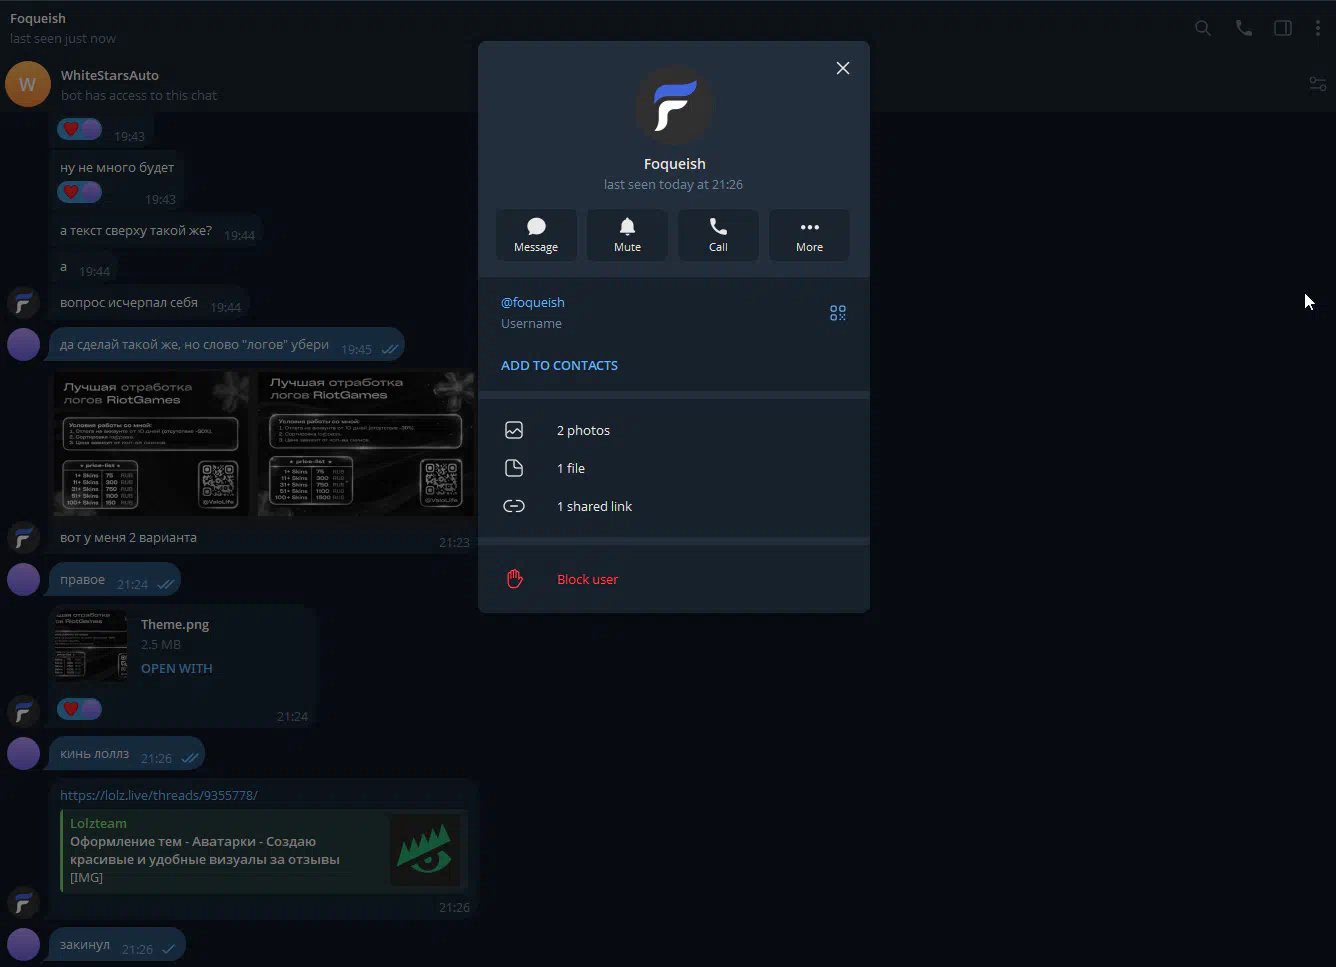Start a call from profile popup
The image size is (1336, 967).
[718, 235]
